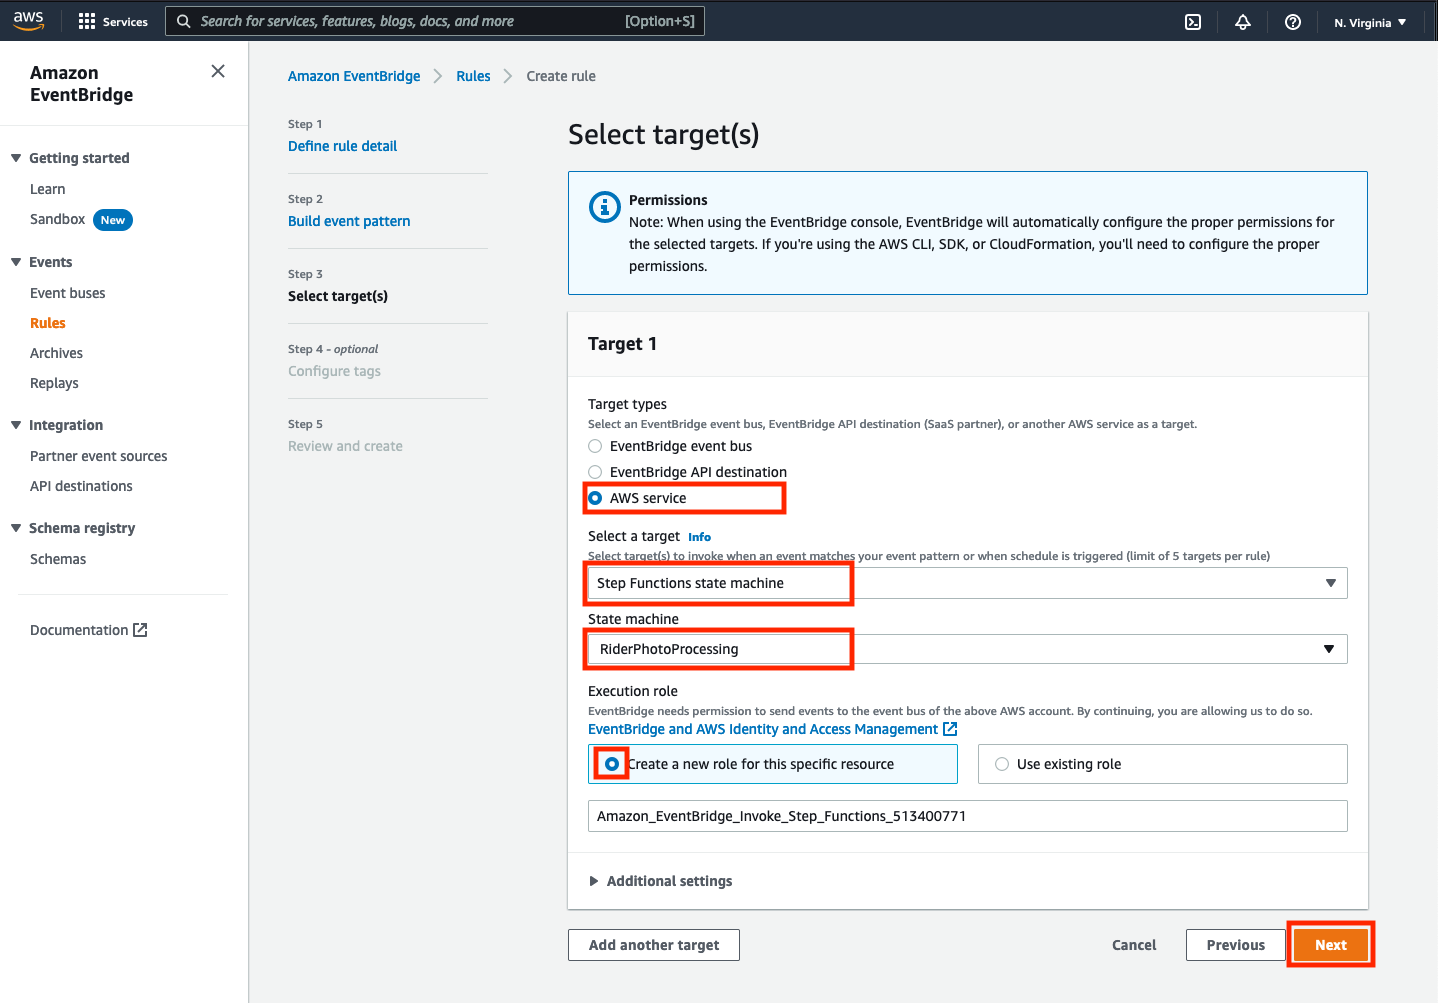Viewport: 1438px width, 1003px height.
Task: Select the EventBridge event bus radio button
Action: pyautogui.click(x=595, y=446)
